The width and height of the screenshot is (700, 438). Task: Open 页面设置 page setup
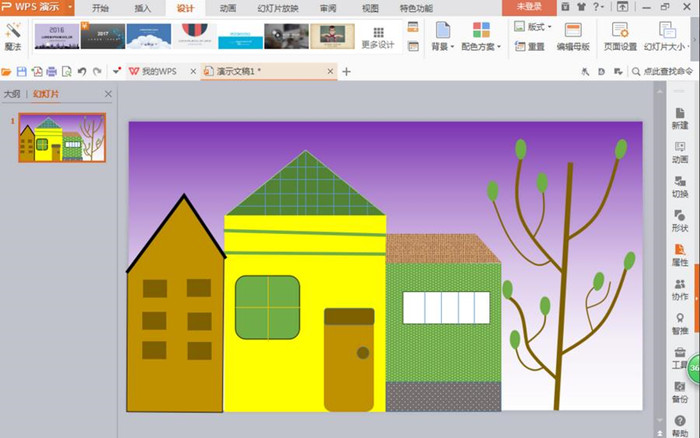[x=620, y=37]
